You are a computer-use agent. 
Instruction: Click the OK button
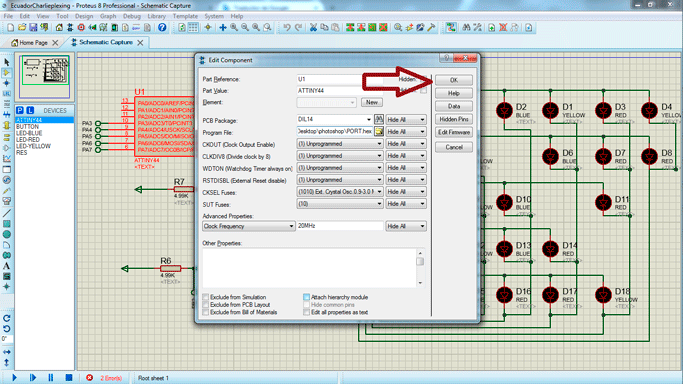point(453,80)
